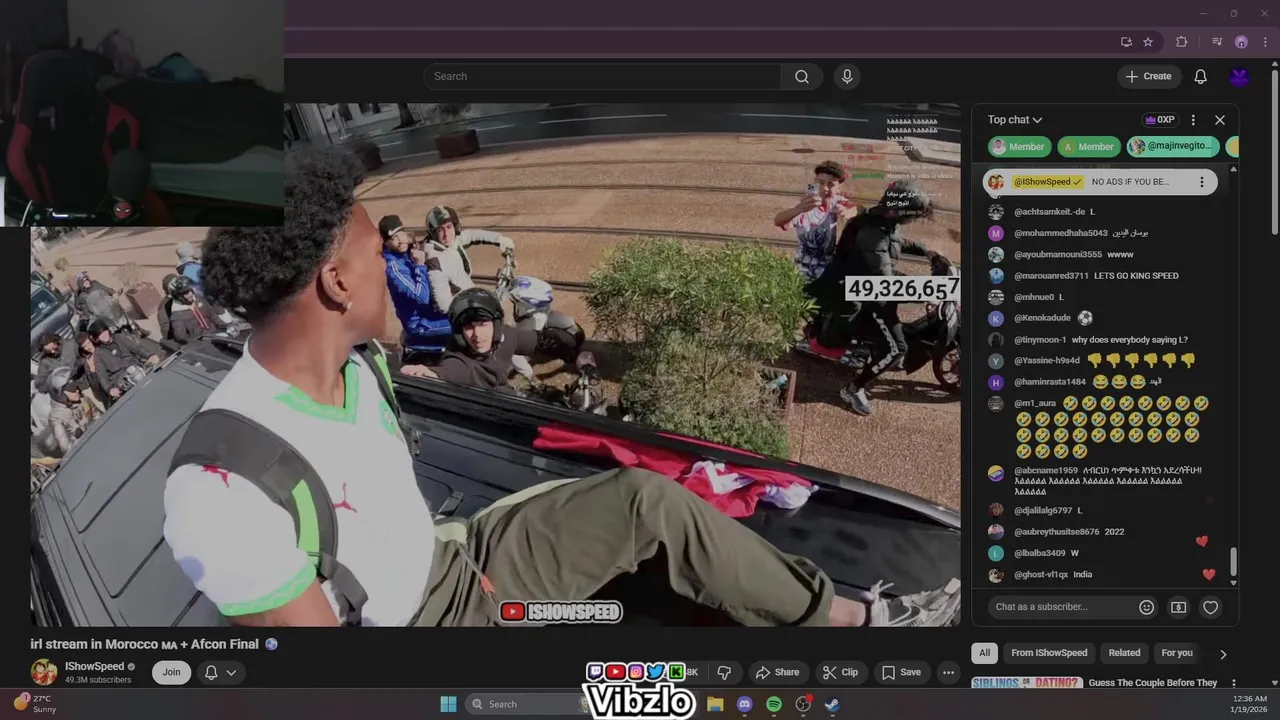
Task: Expand the Top chat dropdown
Action: pyautogui.click(x=1015, y=120)
